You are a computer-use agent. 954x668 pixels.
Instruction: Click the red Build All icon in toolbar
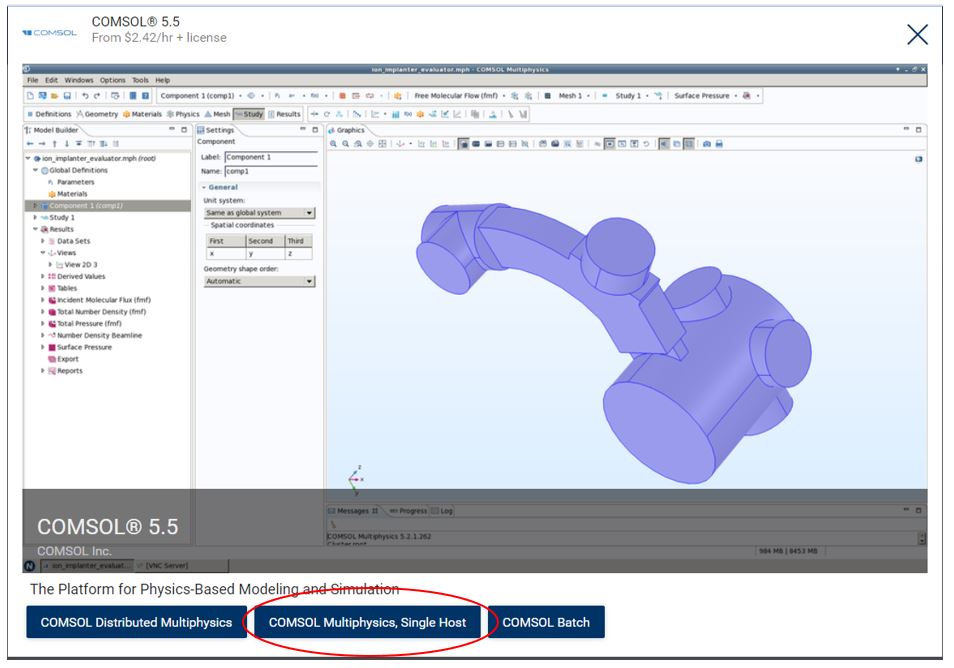343,96
